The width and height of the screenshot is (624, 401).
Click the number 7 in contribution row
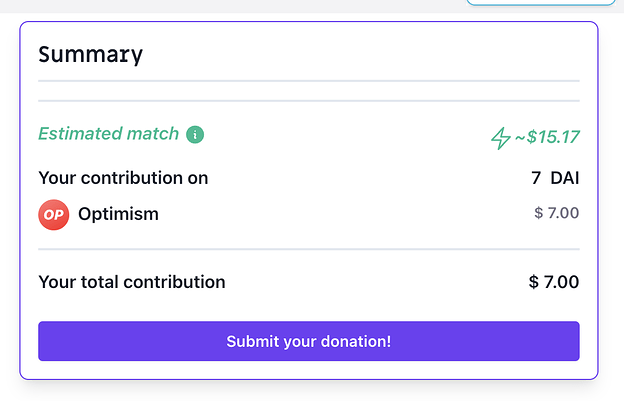click(536, 178)
